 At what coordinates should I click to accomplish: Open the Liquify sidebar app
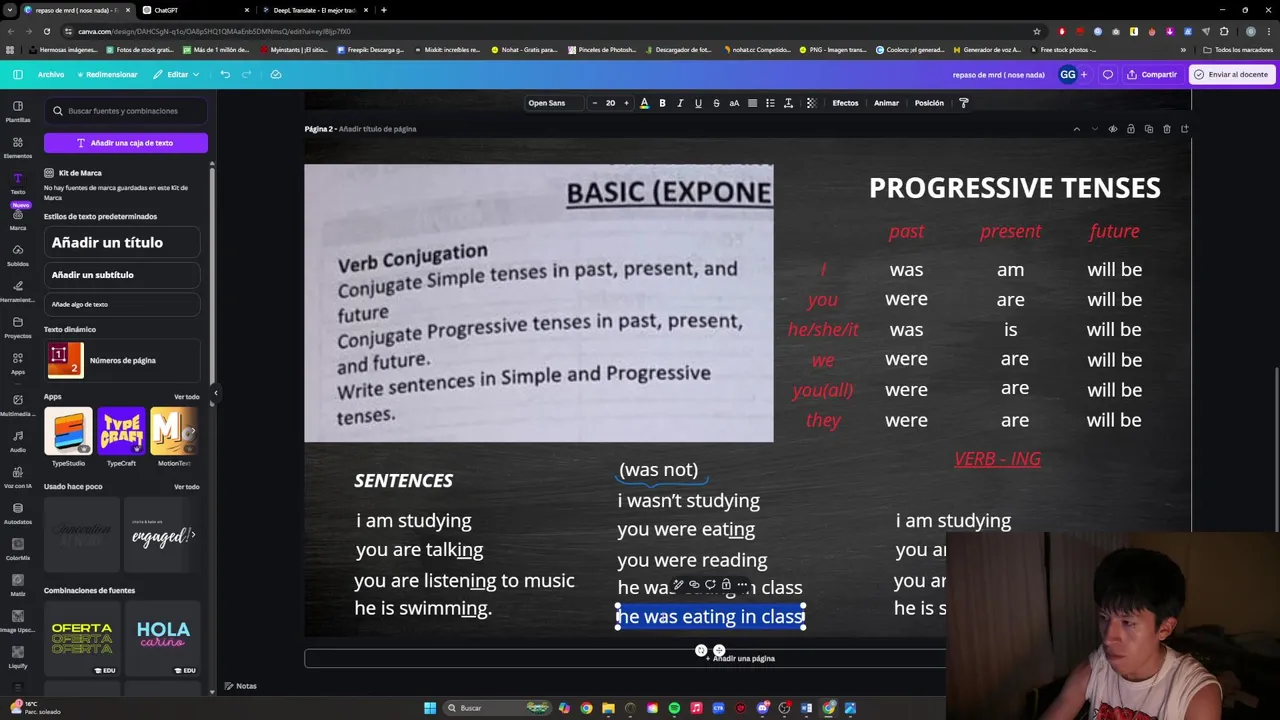pos(18,657)
